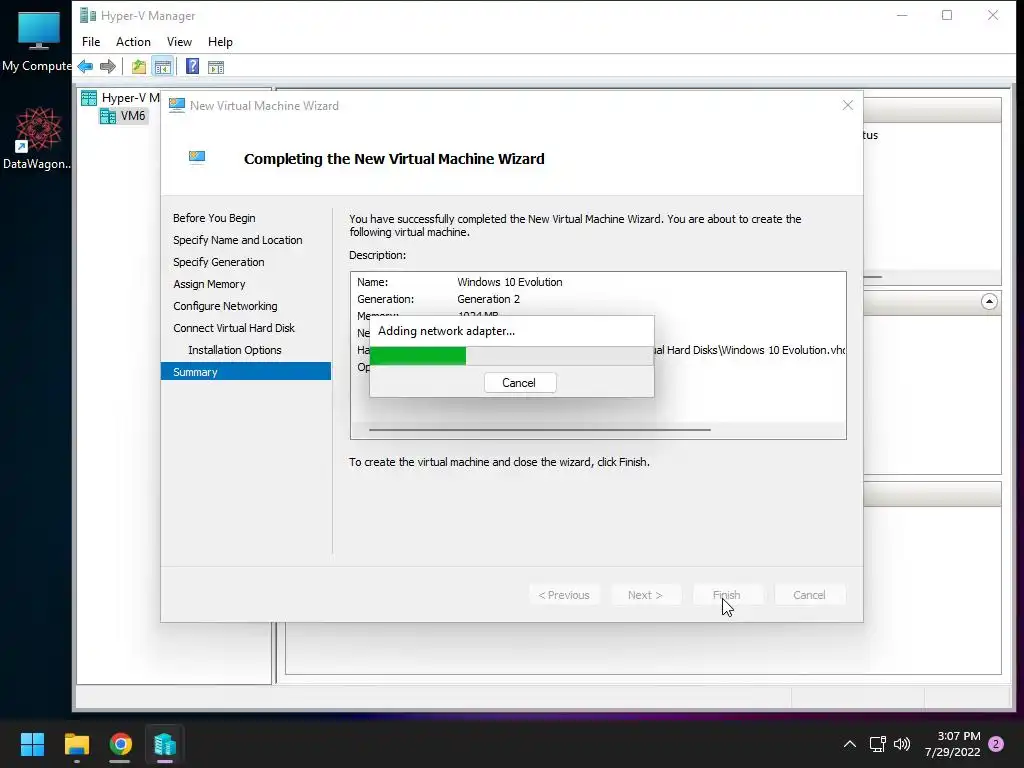This screenshot has height=768, width=1024.
Task: Close the New Virtual Machine Wizard
Action: [848, 105]
